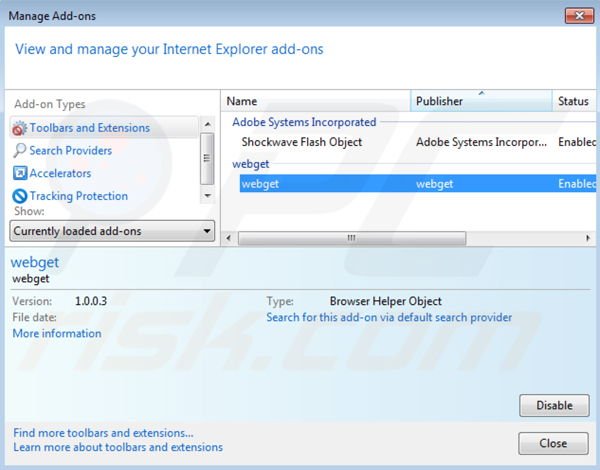This screenshot has width=600, height=470.
Task: Select Search Providers add-on type
Action: pyautogui.click(x=71, y=150)
